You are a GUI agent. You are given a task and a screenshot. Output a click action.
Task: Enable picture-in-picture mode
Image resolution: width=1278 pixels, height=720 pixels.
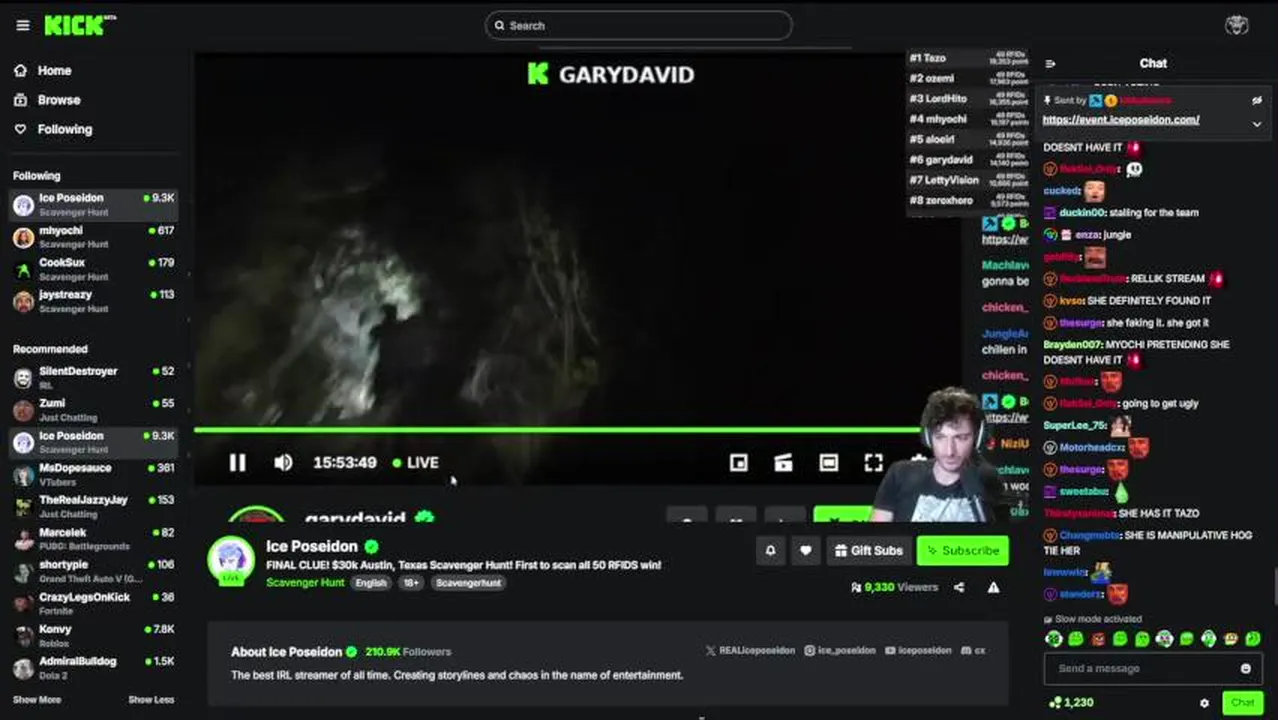click(738, 462)
